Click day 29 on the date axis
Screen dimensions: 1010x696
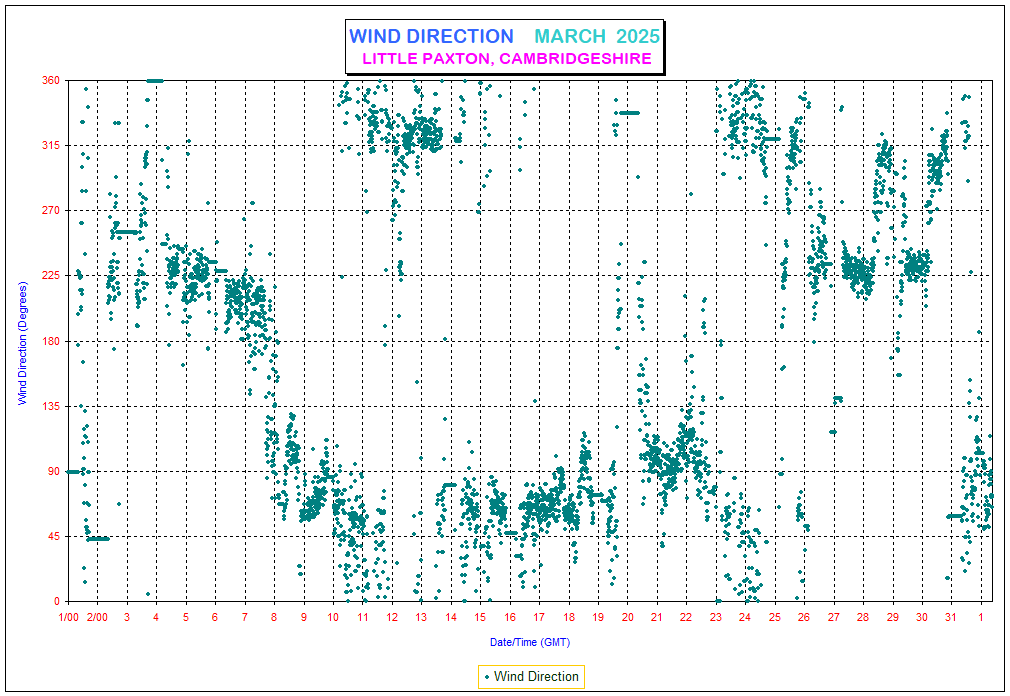point(893,617)
